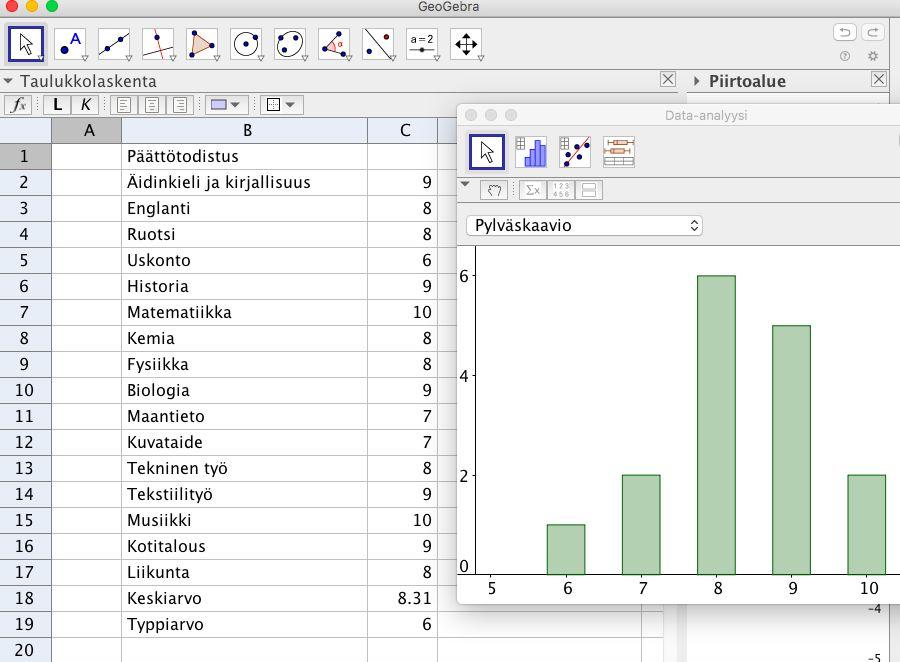900x662 pixels.
Task: Select the Angle tool
Action: (334, 44)
